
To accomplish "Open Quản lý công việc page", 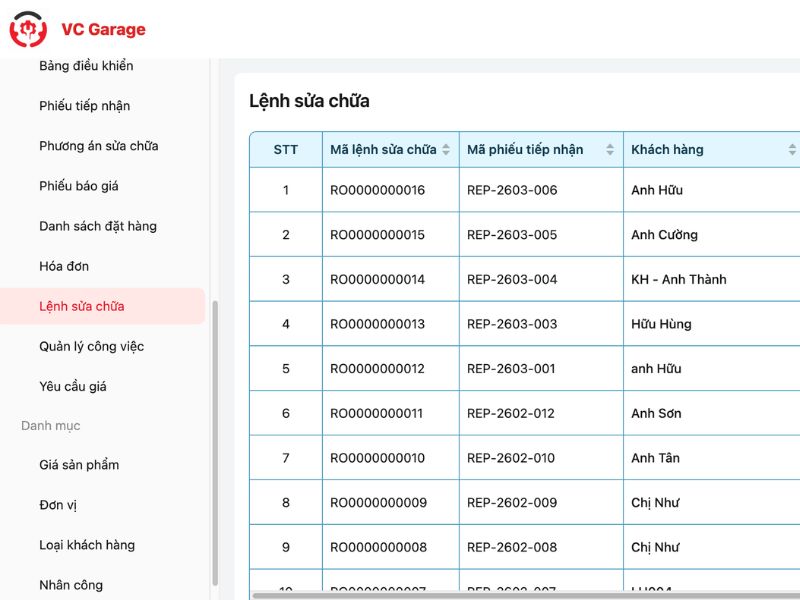I will pos(92,346).
